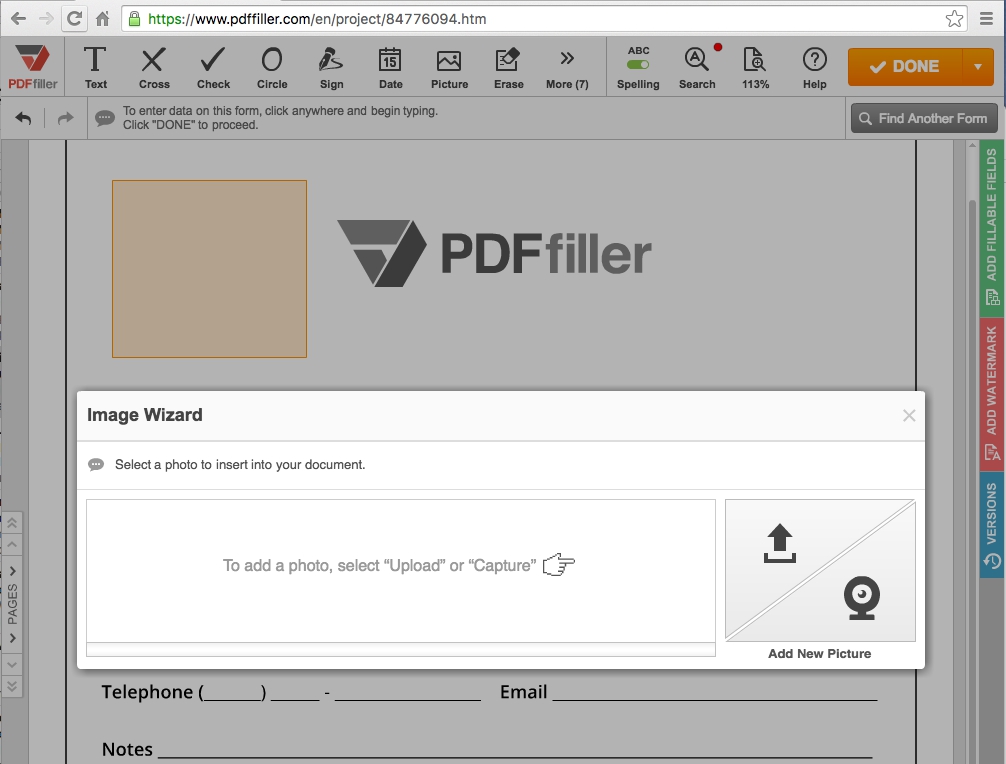The width and height of the screenshot is (1006, 764).
Task: Click the telephone area code blank
Action: 232,693
